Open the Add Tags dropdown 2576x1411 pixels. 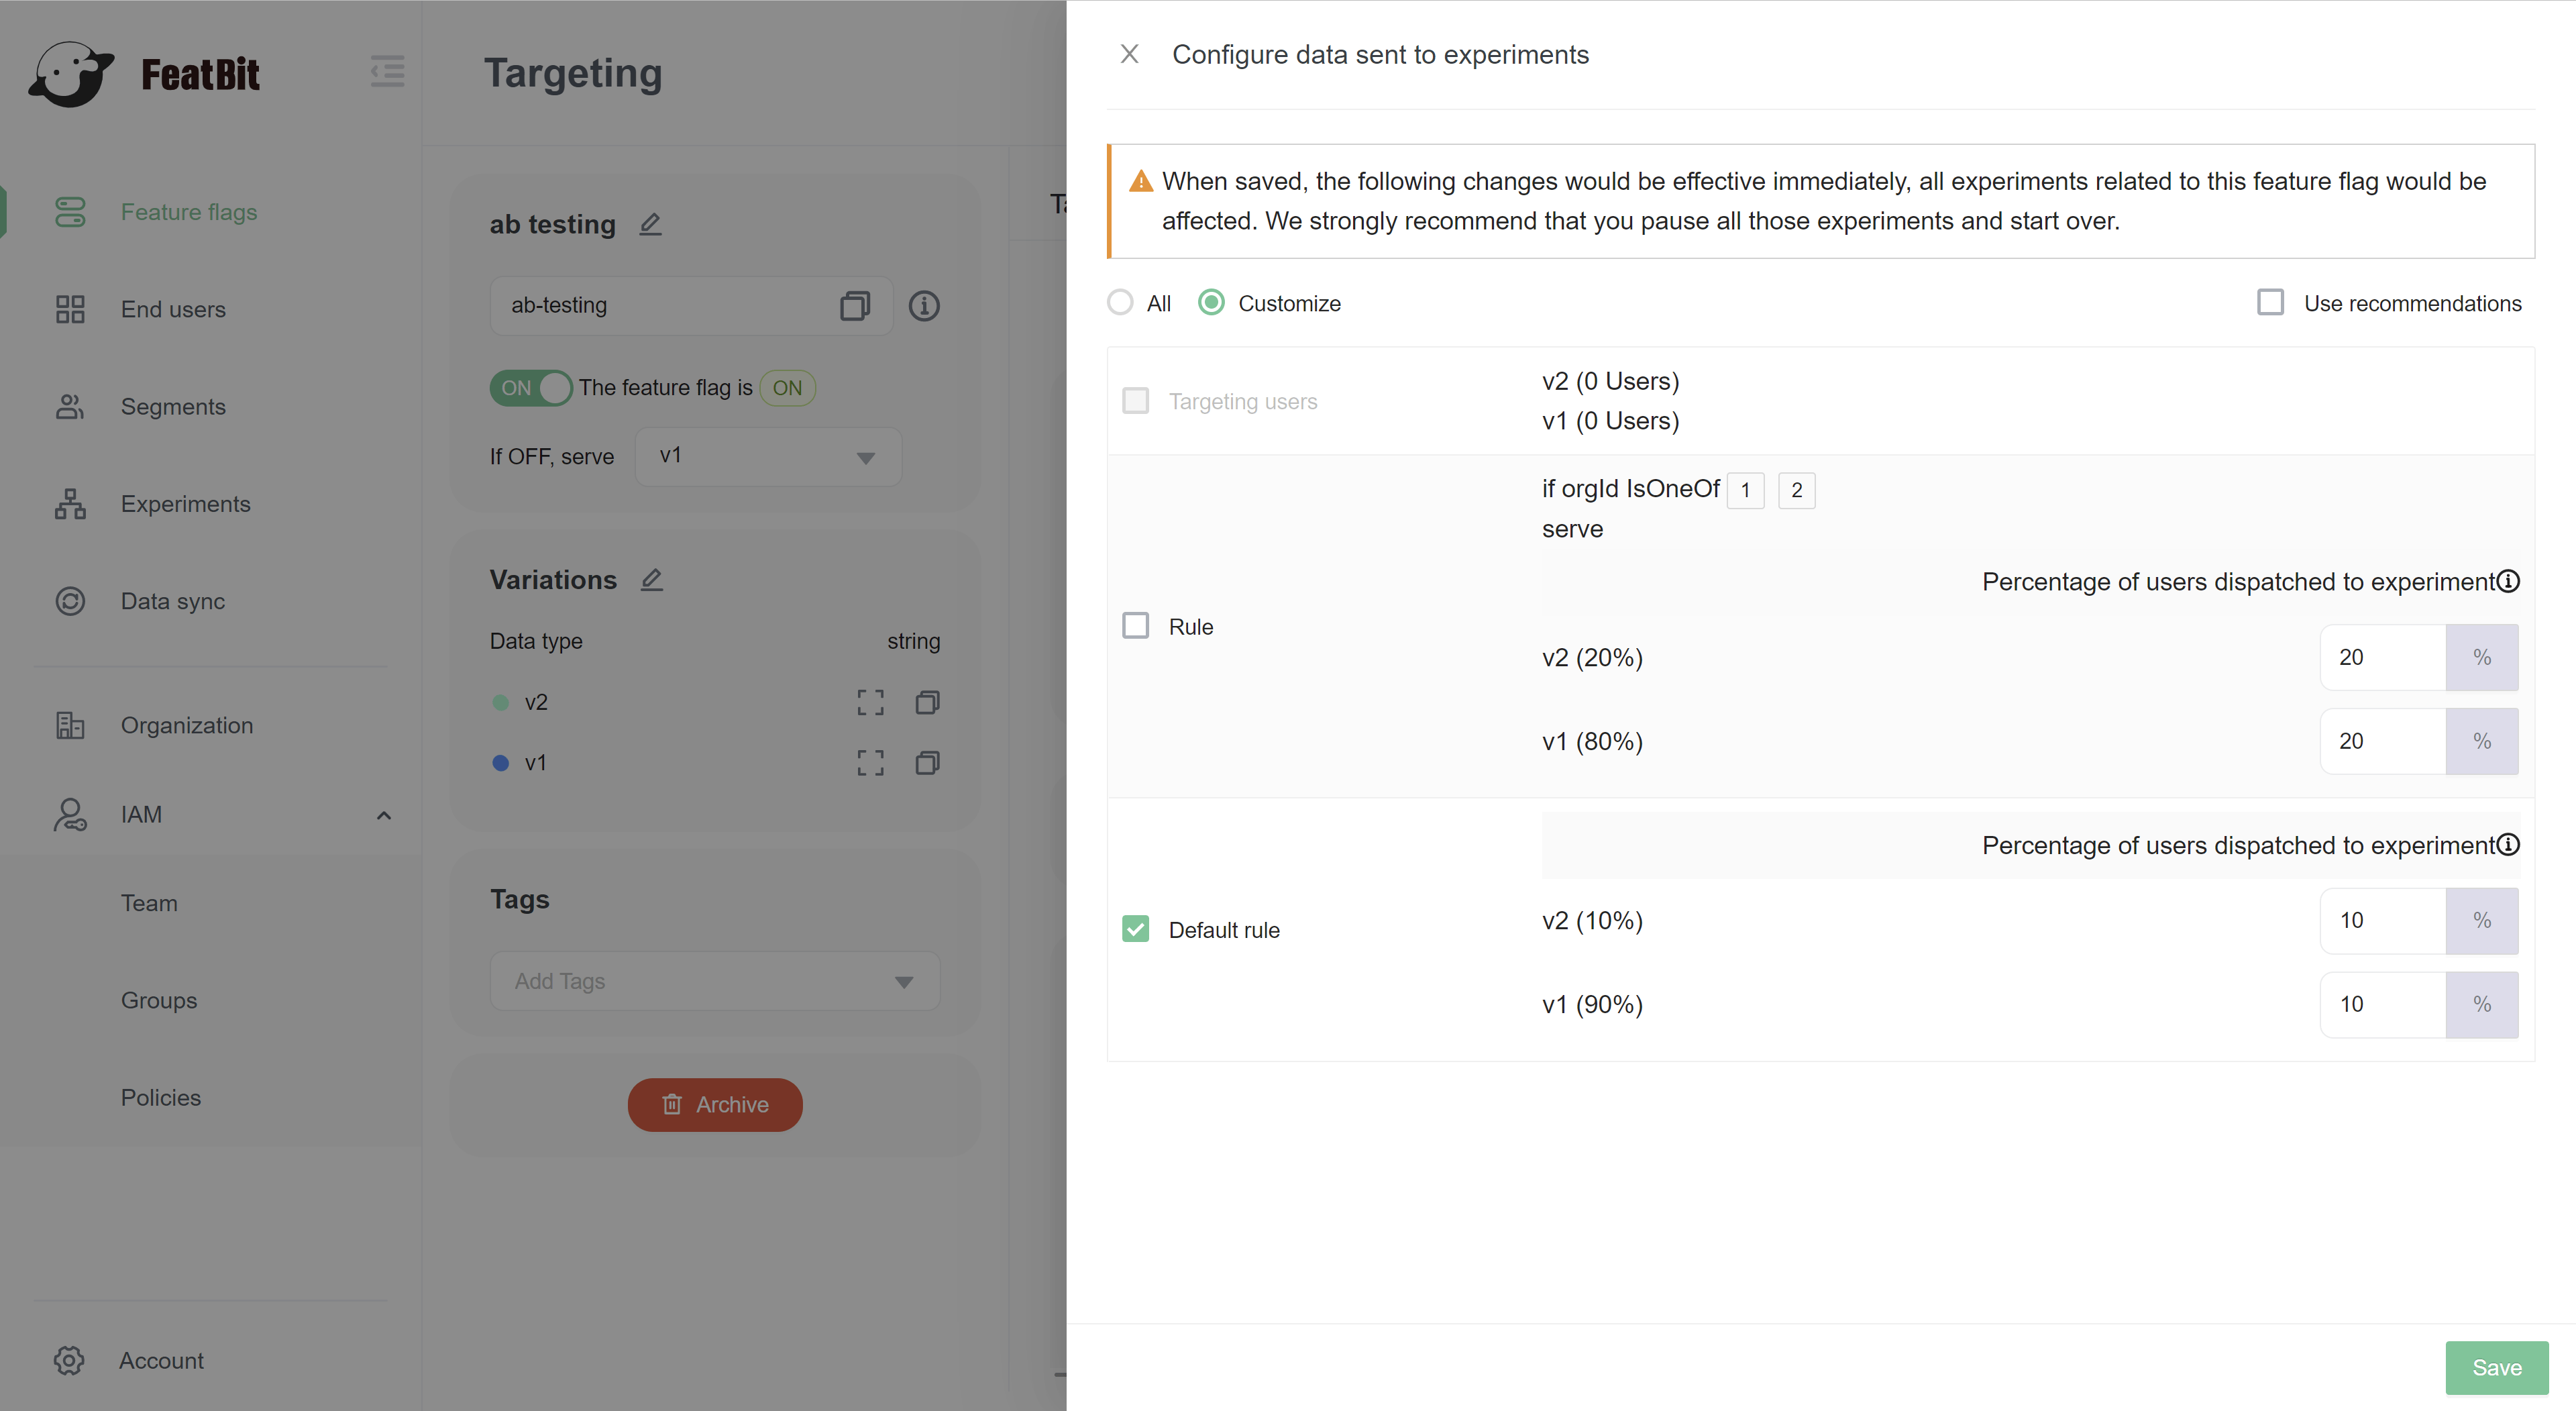point(714,981)
